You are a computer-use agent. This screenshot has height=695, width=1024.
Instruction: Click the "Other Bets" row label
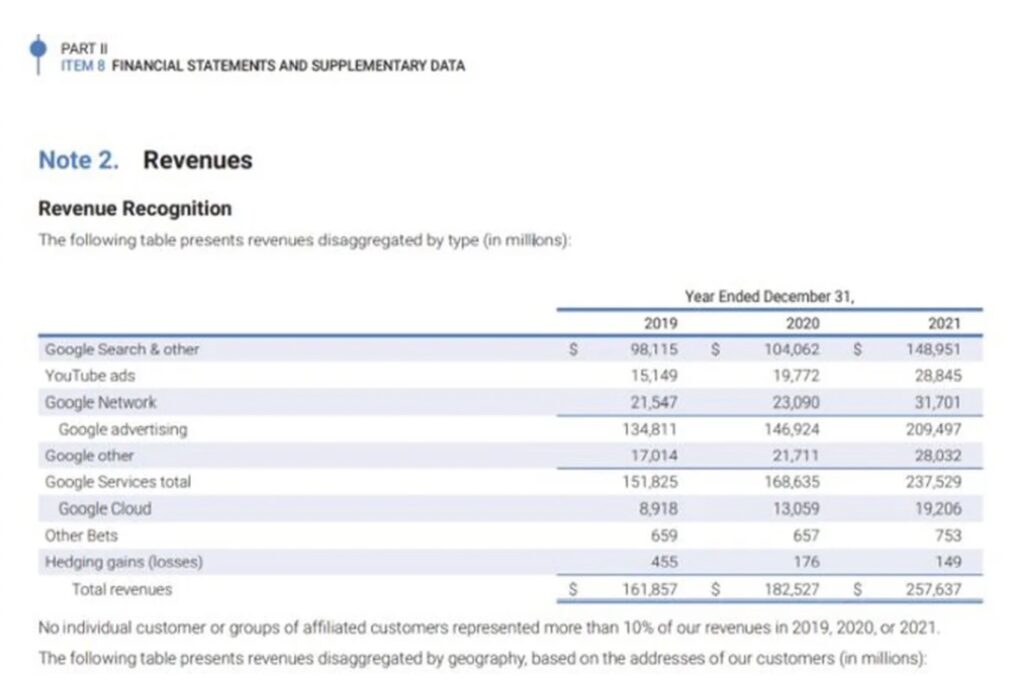pyautogui.click(x=82, y=536)
